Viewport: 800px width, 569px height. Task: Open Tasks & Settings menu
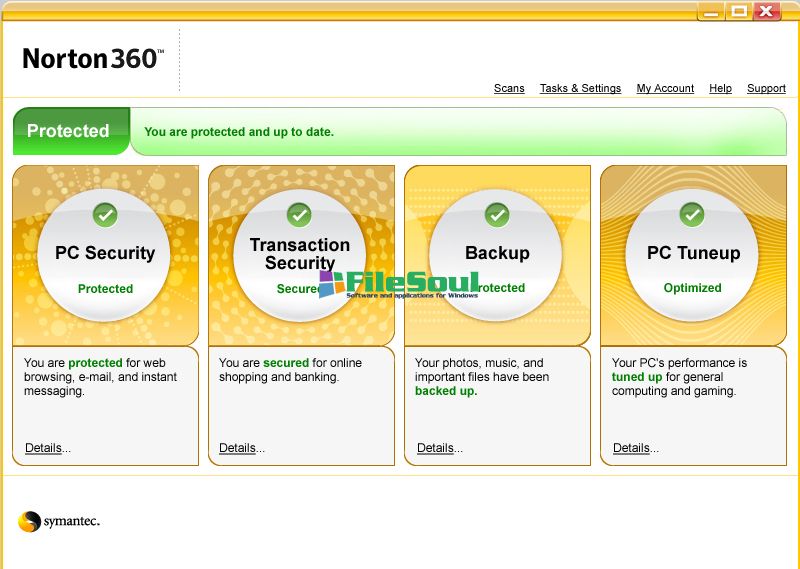[580, 89]
